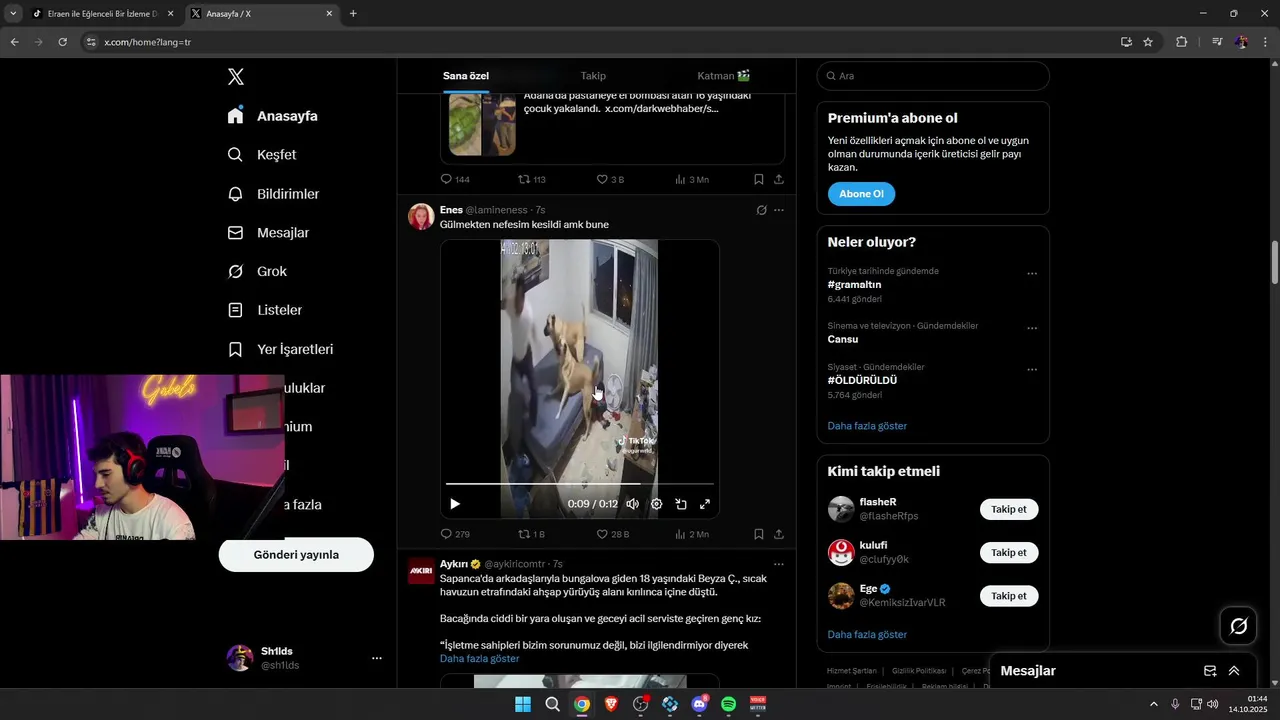Open more options for Cansu trend
The image size is (1280, 720).
coord(1032,328)
